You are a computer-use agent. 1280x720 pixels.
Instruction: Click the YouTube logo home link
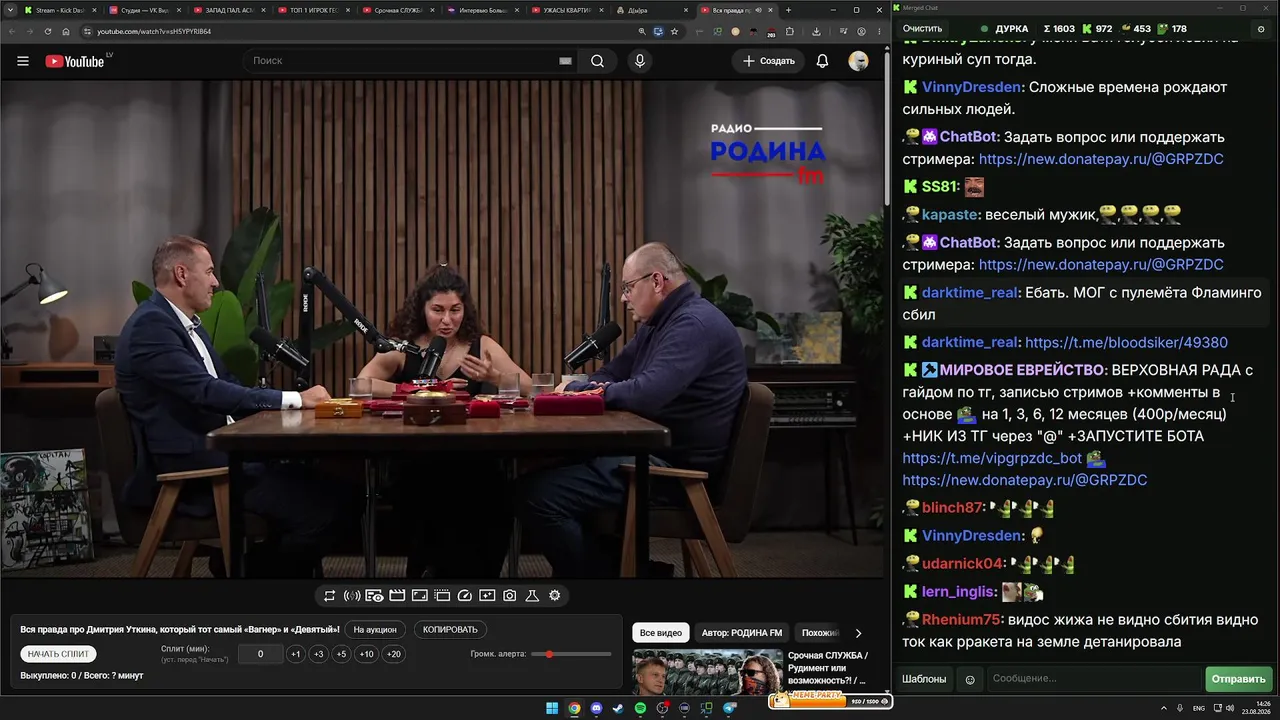(75, 61)
